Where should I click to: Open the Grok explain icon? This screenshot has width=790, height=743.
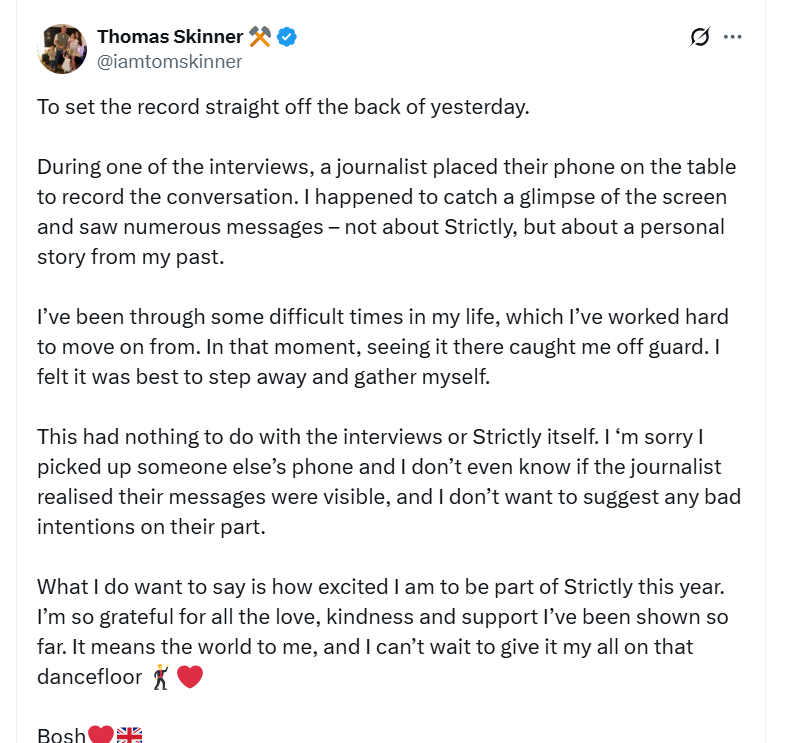point(700,38)
